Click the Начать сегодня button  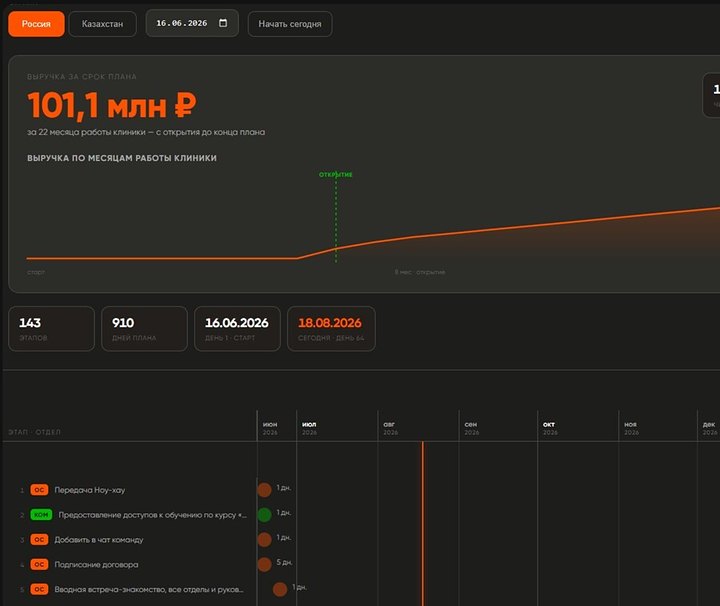pyautogui.click(x=290, y=24)
